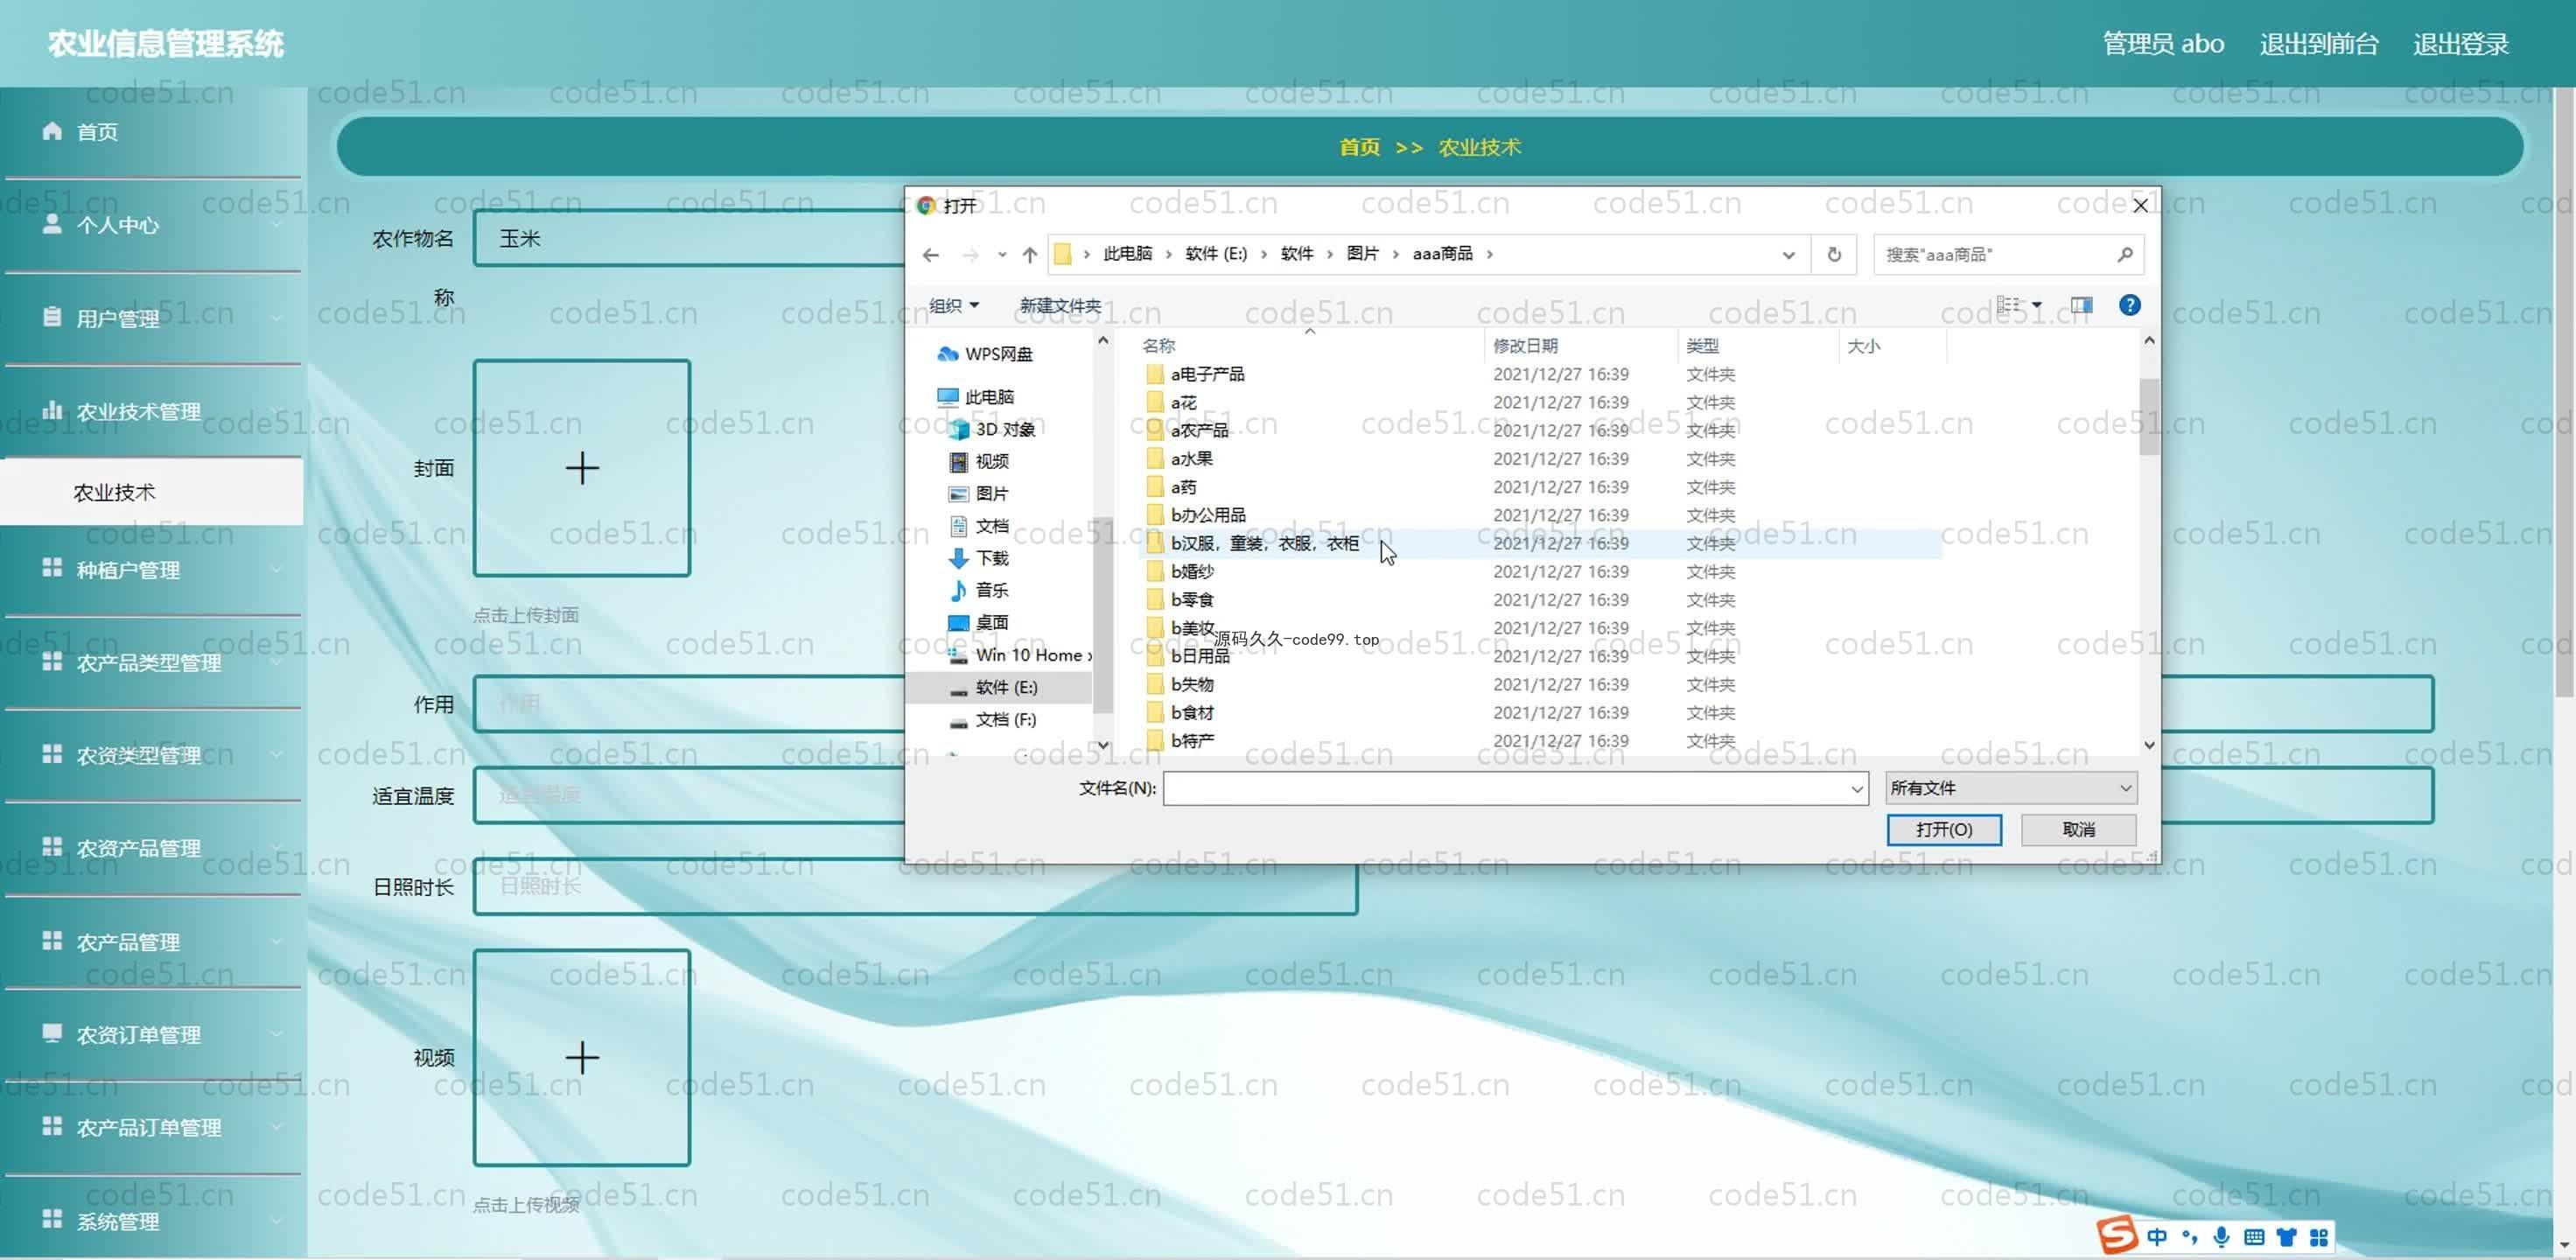Open 农资类型管理 in sidebar

coord(152,755)
